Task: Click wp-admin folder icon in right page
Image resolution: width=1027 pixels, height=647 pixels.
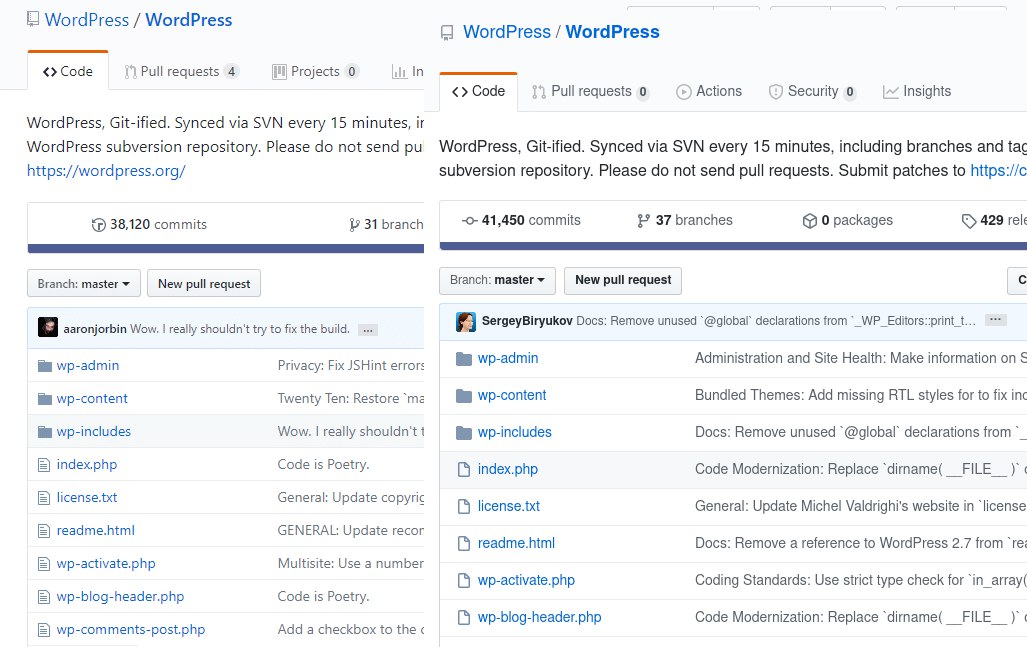Action: (x=464, y=358)
